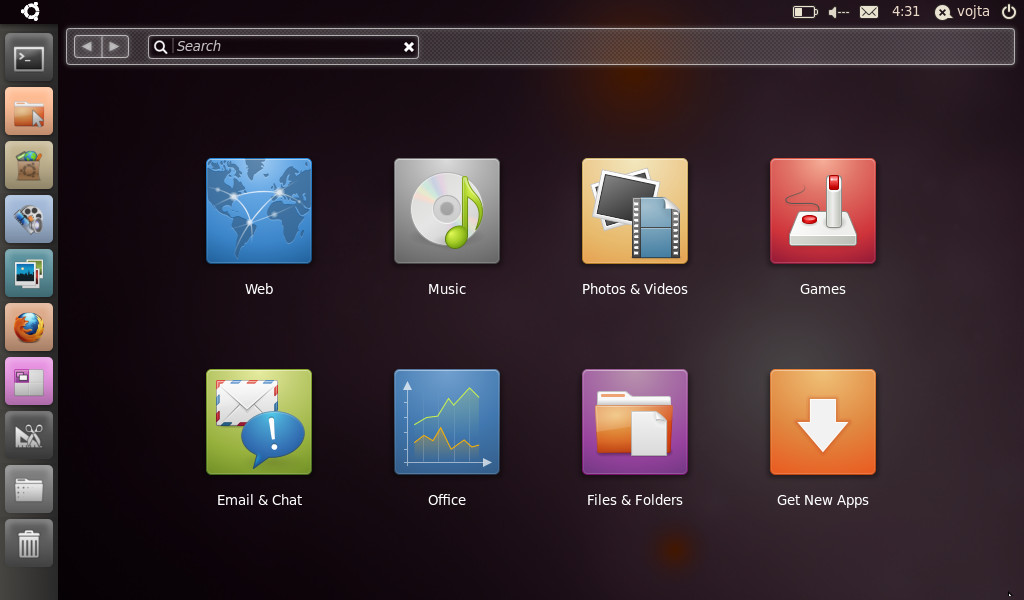
Task: Focus the Search input field
Action: pos(285,46)
